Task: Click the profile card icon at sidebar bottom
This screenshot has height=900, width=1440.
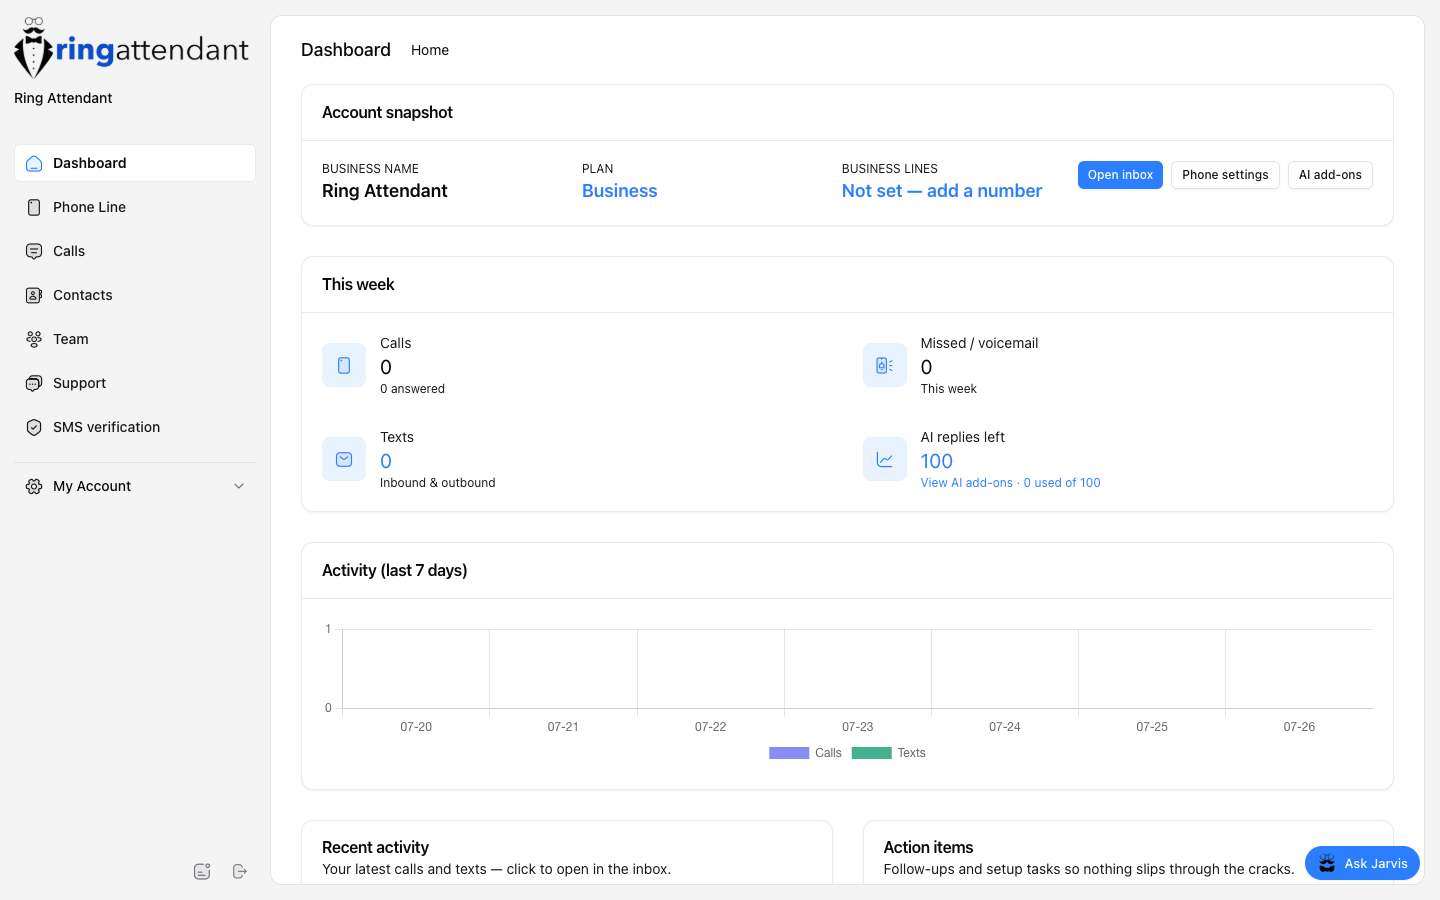Action: 202,871
